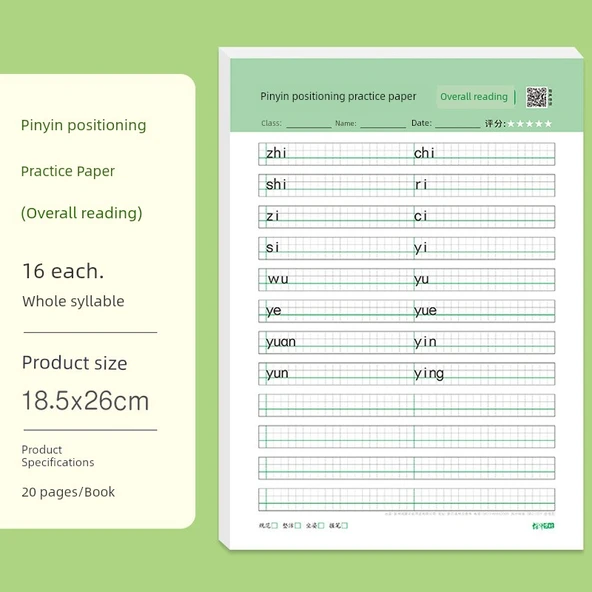
Task: Click the first rating star
Action: (511, 124)
